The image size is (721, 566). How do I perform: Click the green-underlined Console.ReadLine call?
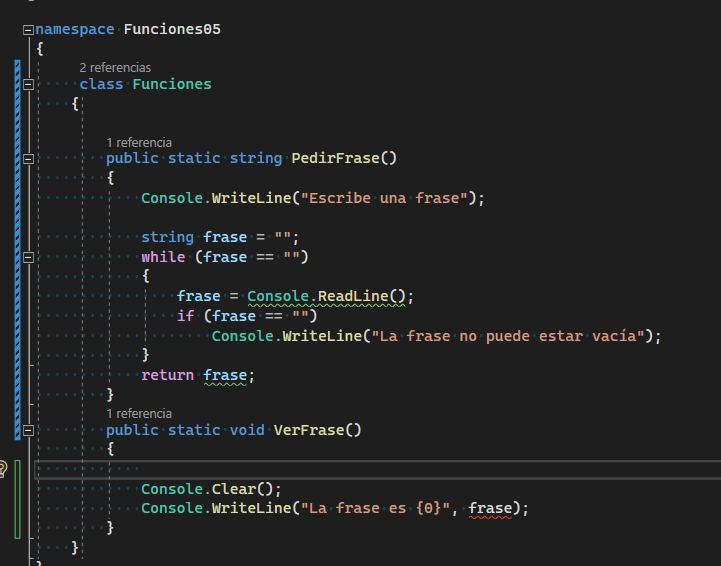click(x=326, y=297)
